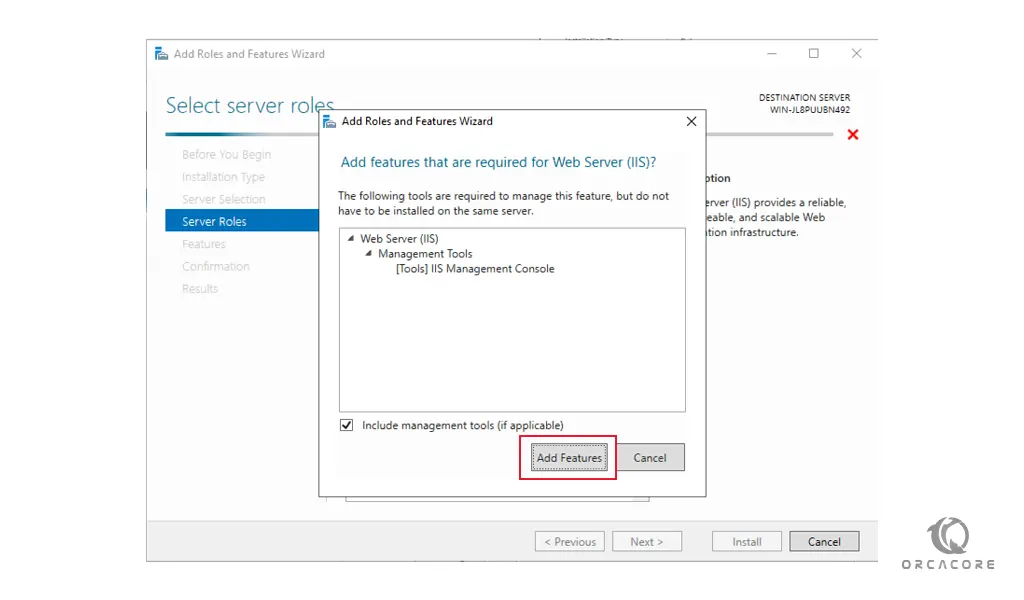Viewport: 1024px width, 600px height.
Task: Go to Installation Type step
Action: point(223,177)
